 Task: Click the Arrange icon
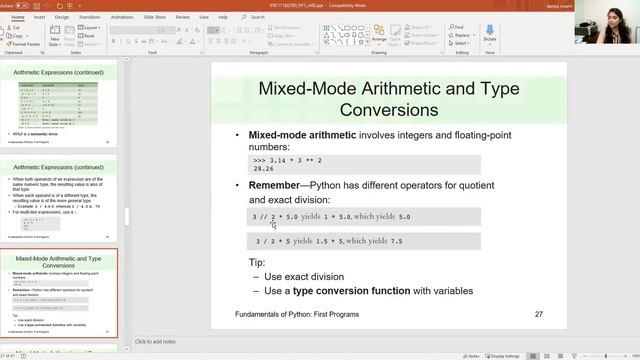pos(379,31)
